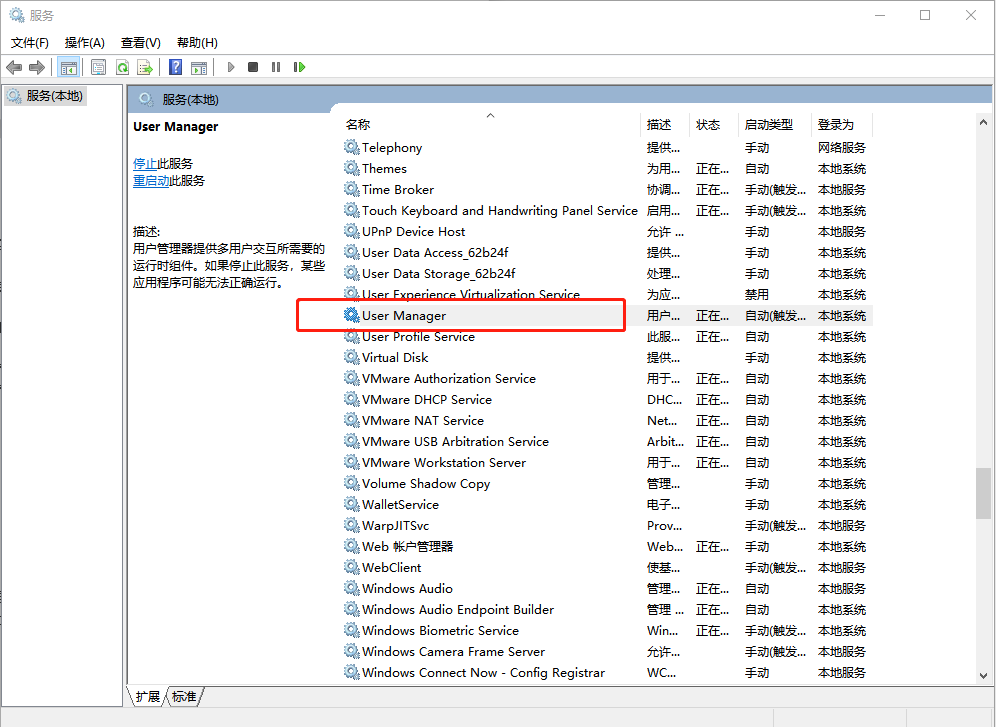The height and width of the screenshot is (727, 996).
Task: Open the 操作(A) menu
Action: 84,42
